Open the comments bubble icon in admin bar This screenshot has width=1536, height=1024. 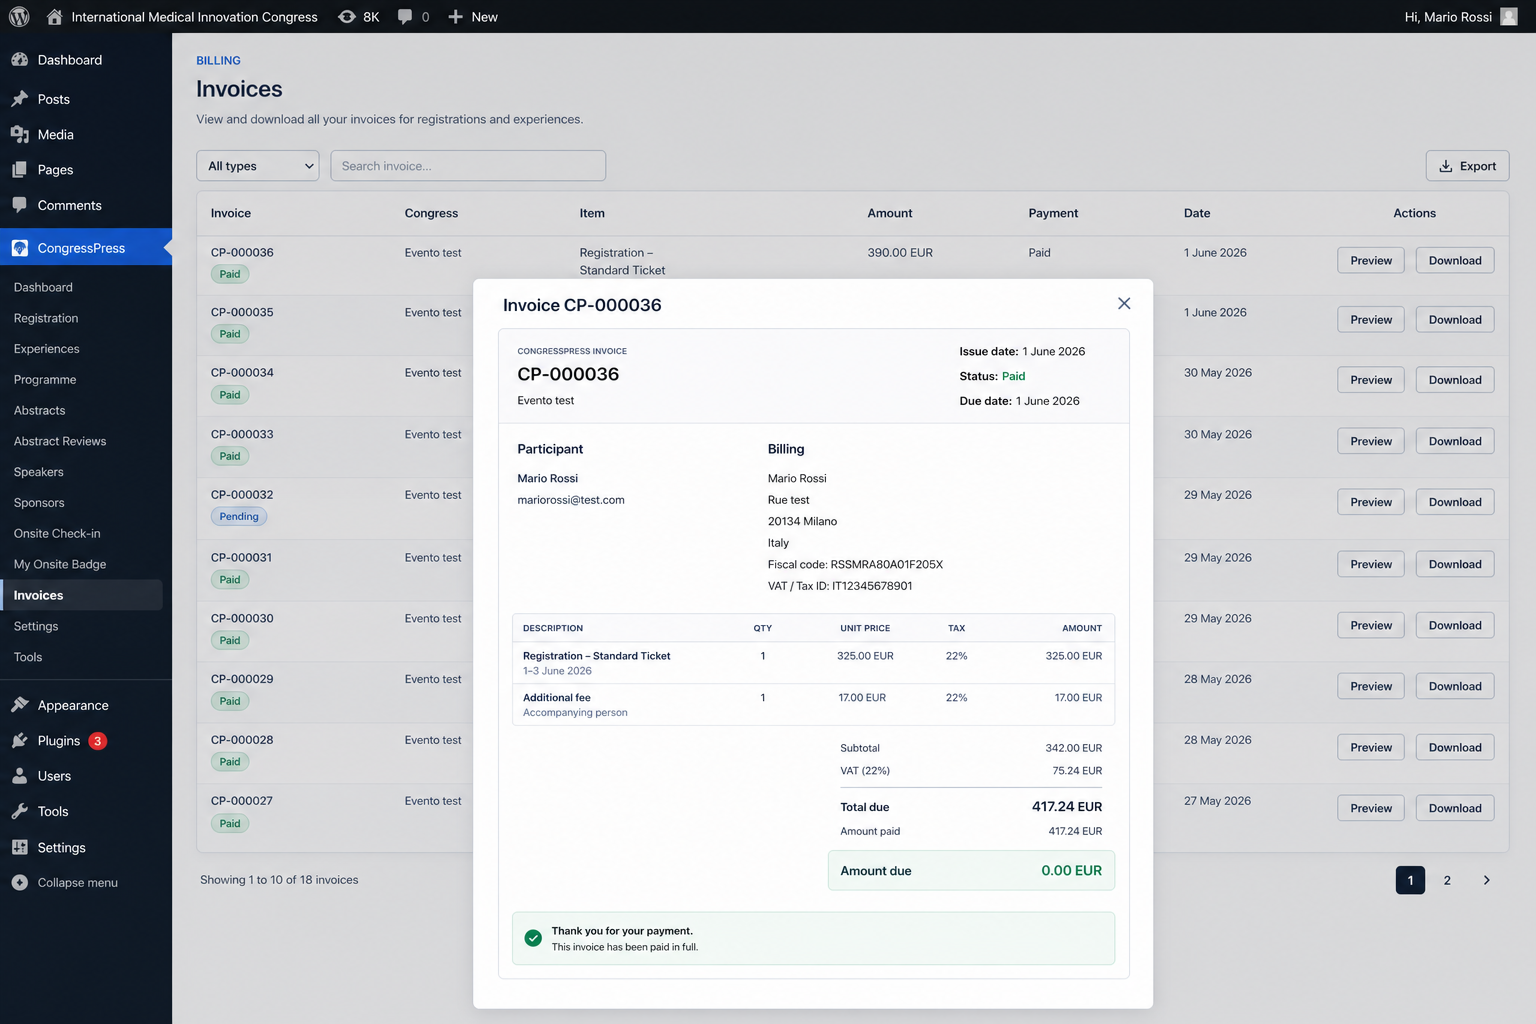coord(405,17)
